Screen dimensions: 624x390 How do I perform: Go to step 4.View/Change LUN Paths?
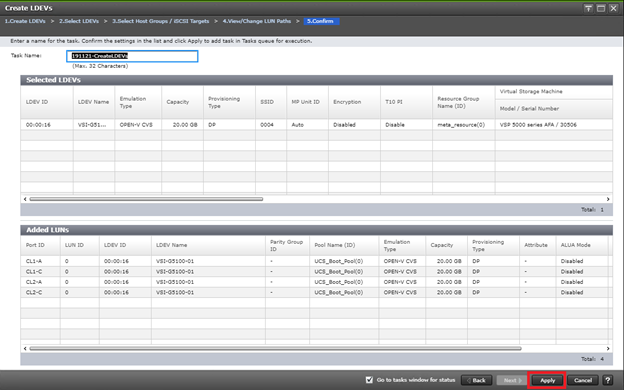click(257, 21)
